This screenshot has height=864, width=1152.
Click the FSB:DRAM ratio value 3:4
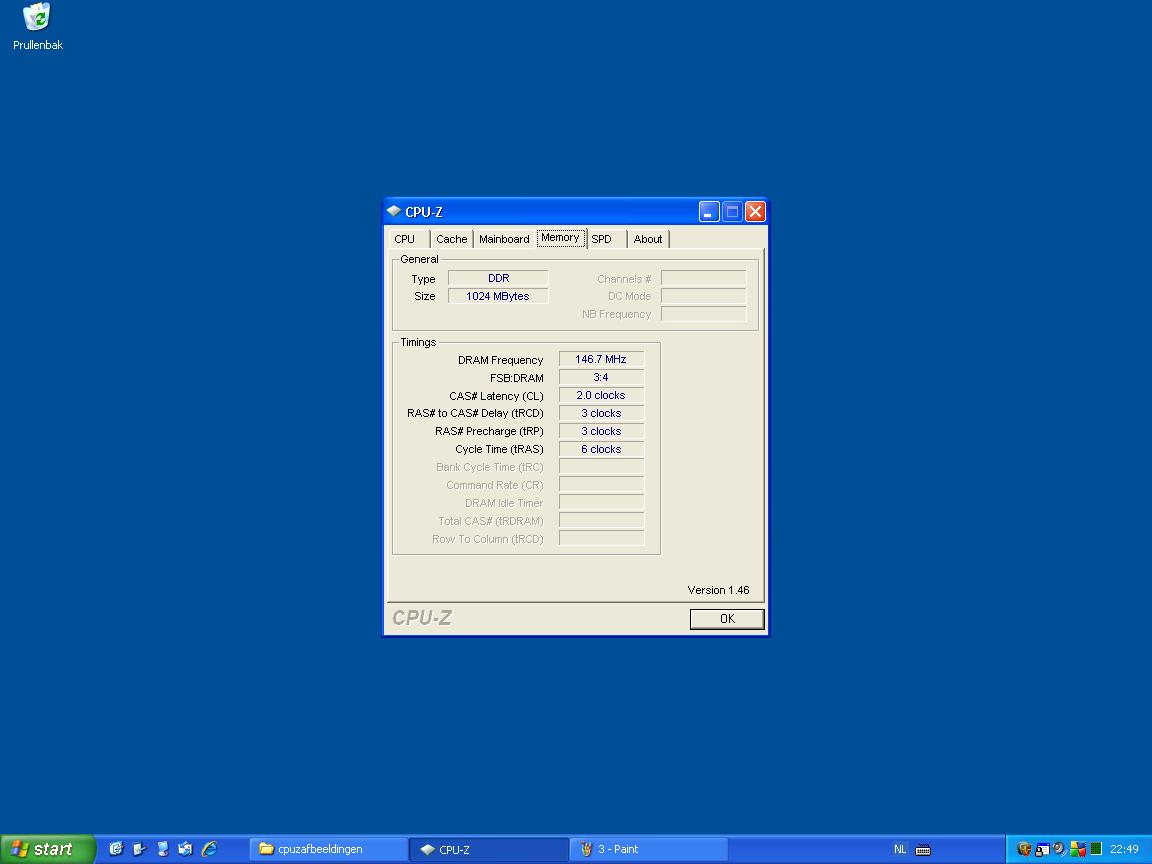601,377
